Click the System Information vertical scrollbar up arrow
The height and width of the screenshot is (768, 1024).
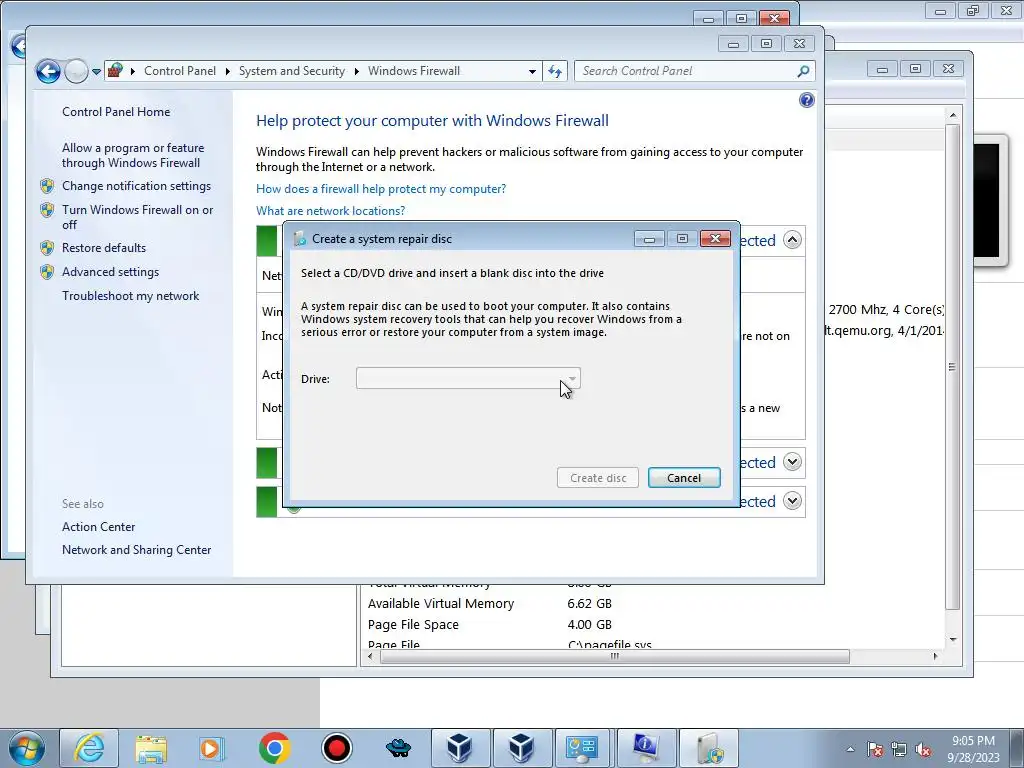[x=953, y=115]
